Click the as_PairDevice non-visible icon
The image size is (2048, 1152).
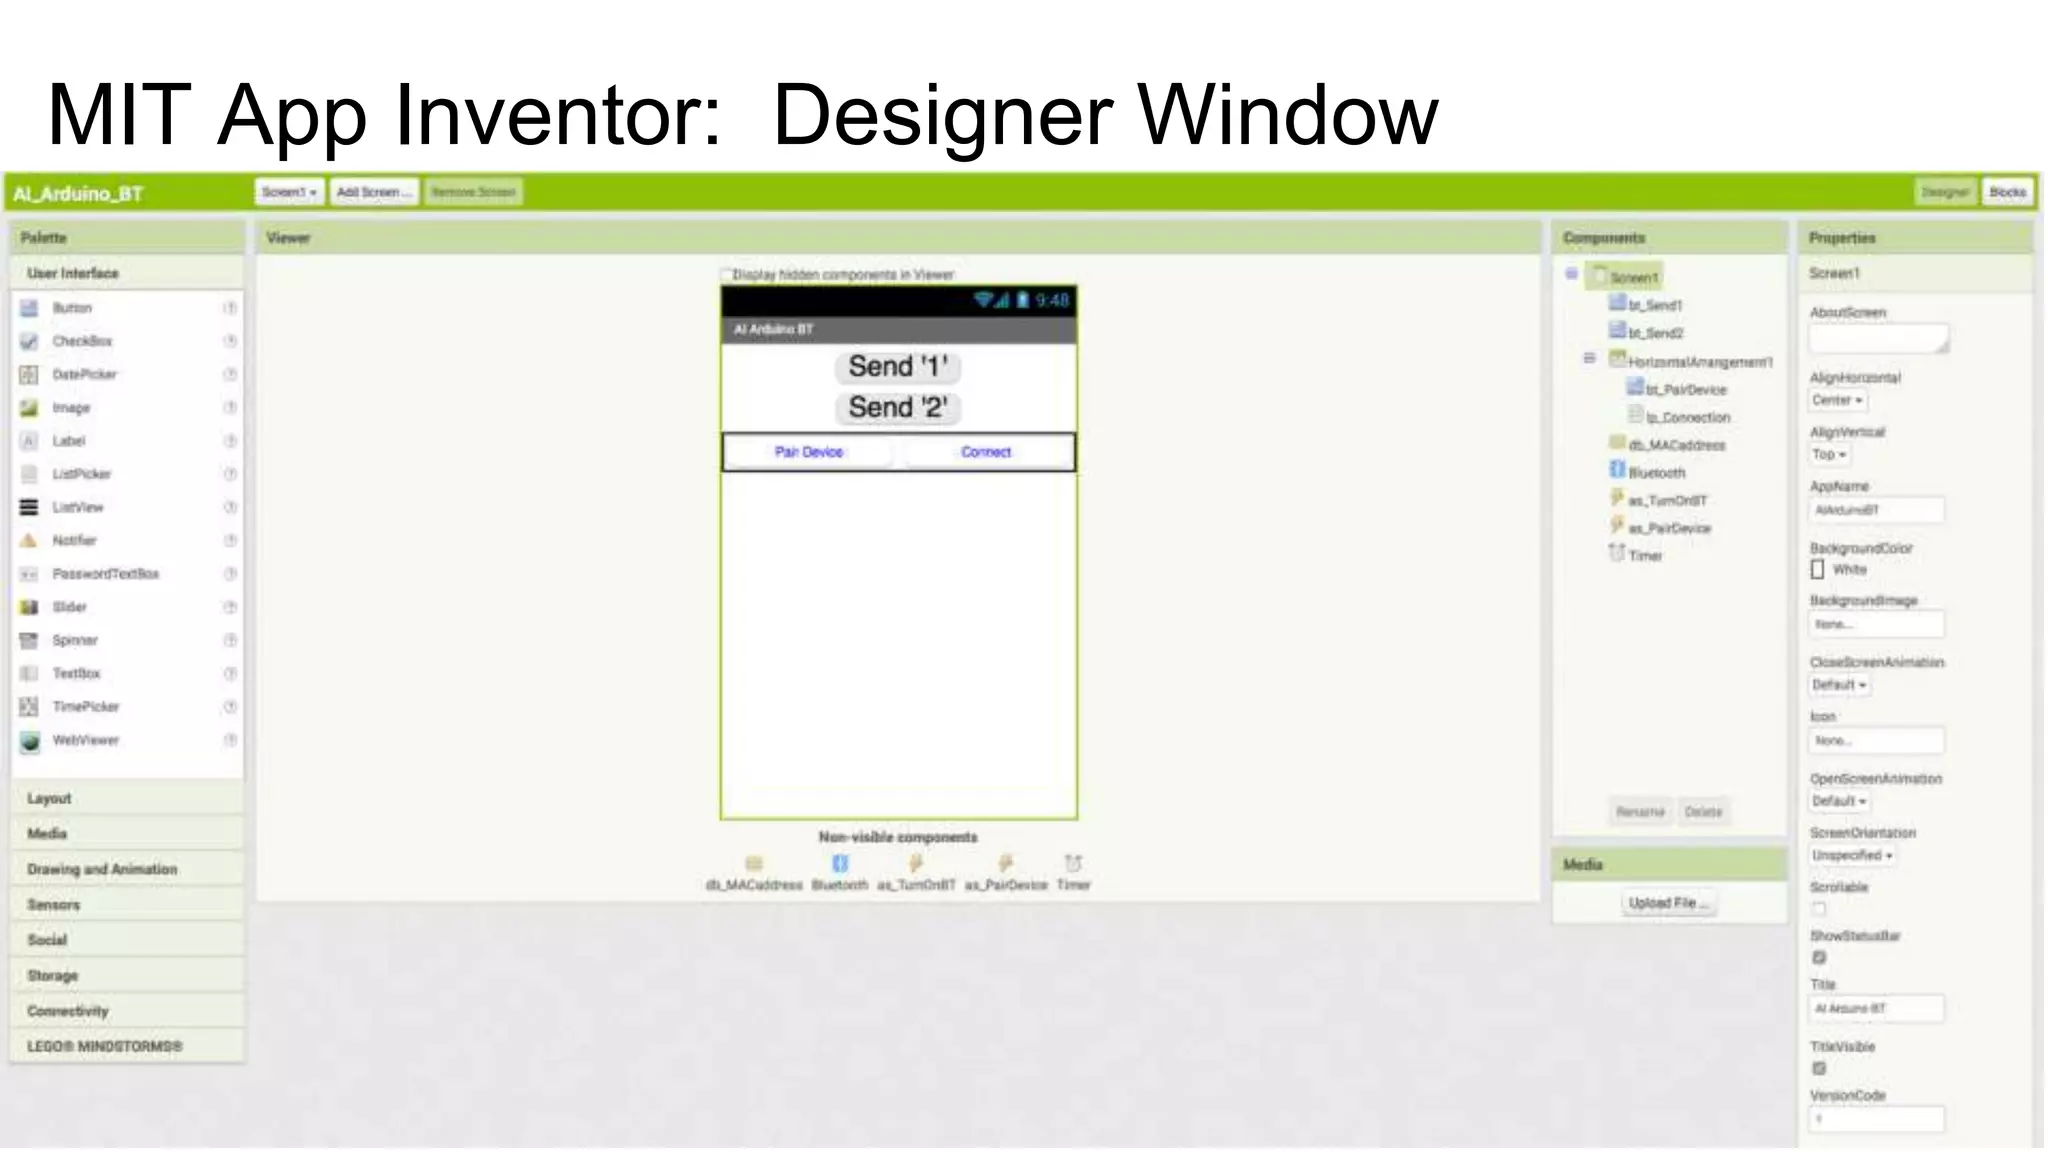coord(1006,863)
